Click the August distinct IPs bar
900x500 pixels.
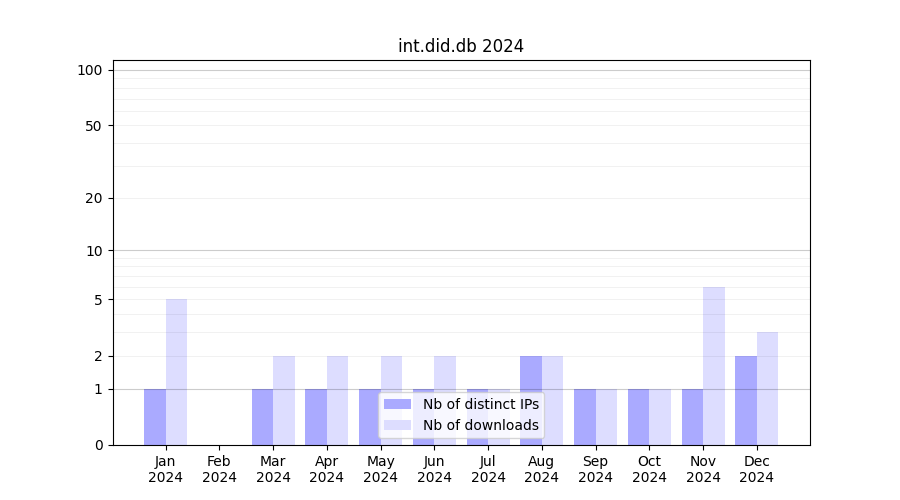tap(531, 400)
